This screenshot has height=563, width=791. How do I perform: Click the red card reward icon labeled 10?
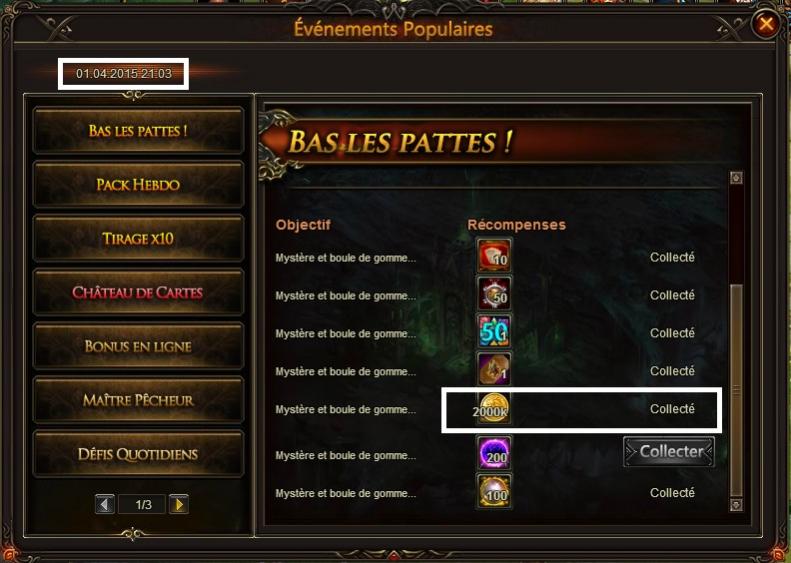tap(494, 255)
